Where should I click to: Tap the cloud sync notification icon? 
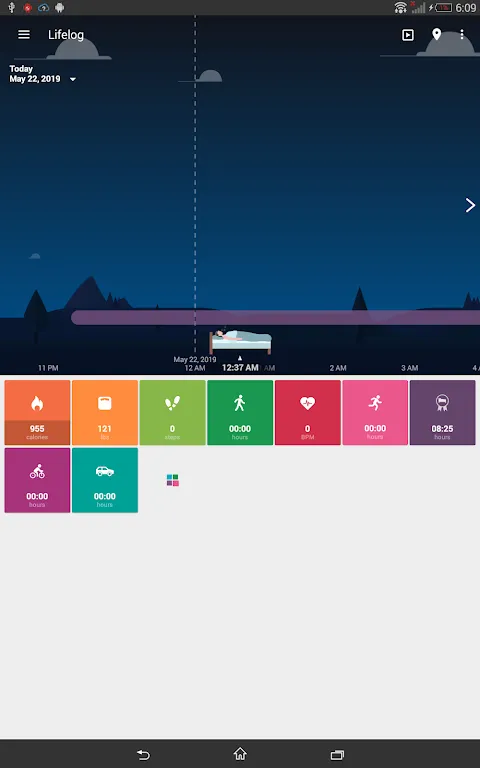[44, 7]
